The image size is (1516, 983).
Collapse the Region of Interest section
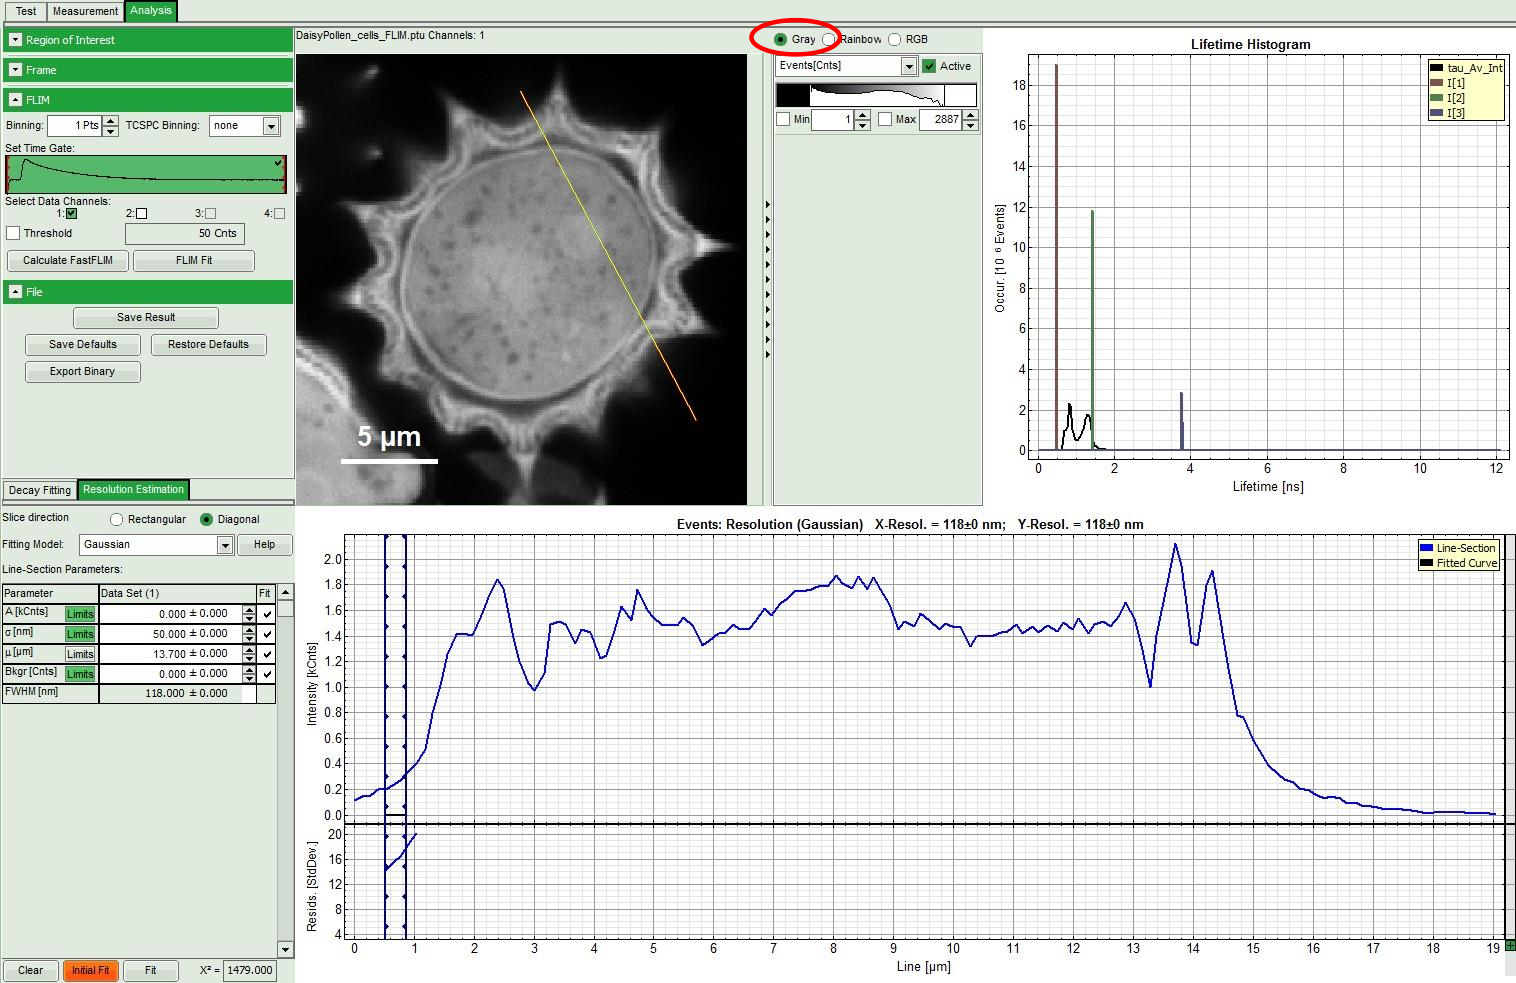coord(15,40)
